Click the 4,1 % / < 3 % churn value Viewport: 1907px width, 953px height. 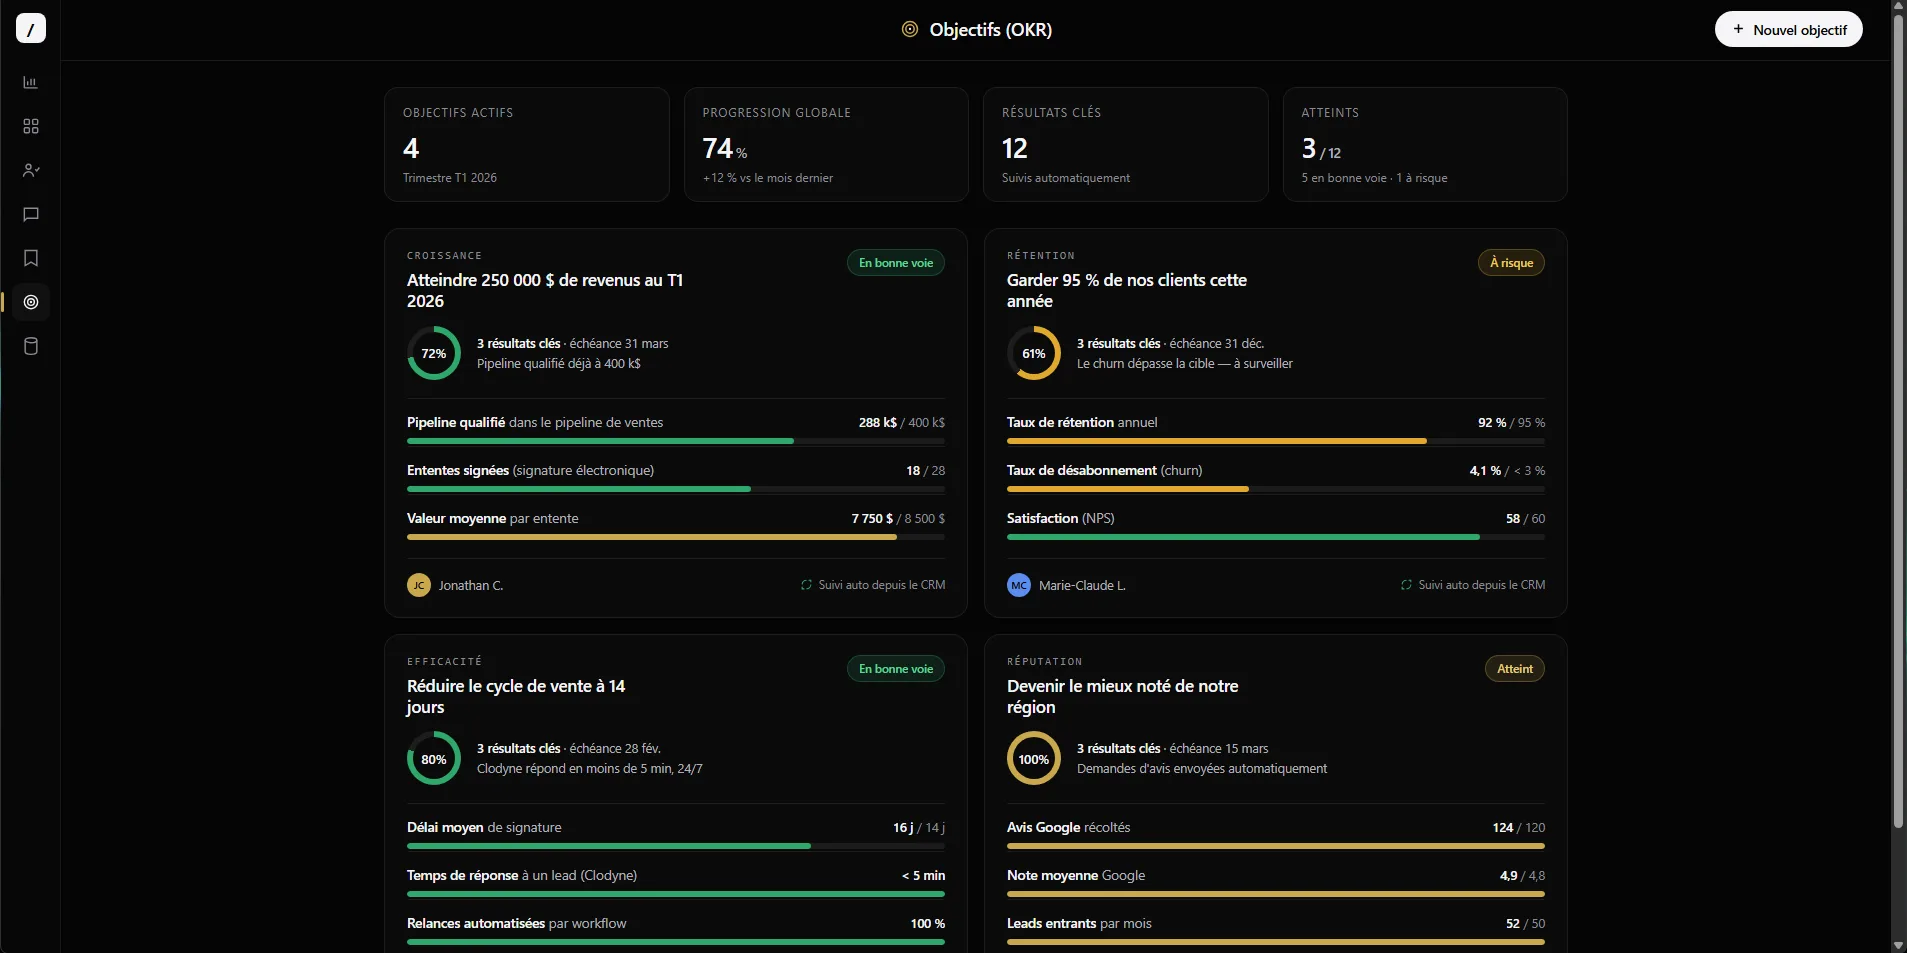pos(1507,470)
